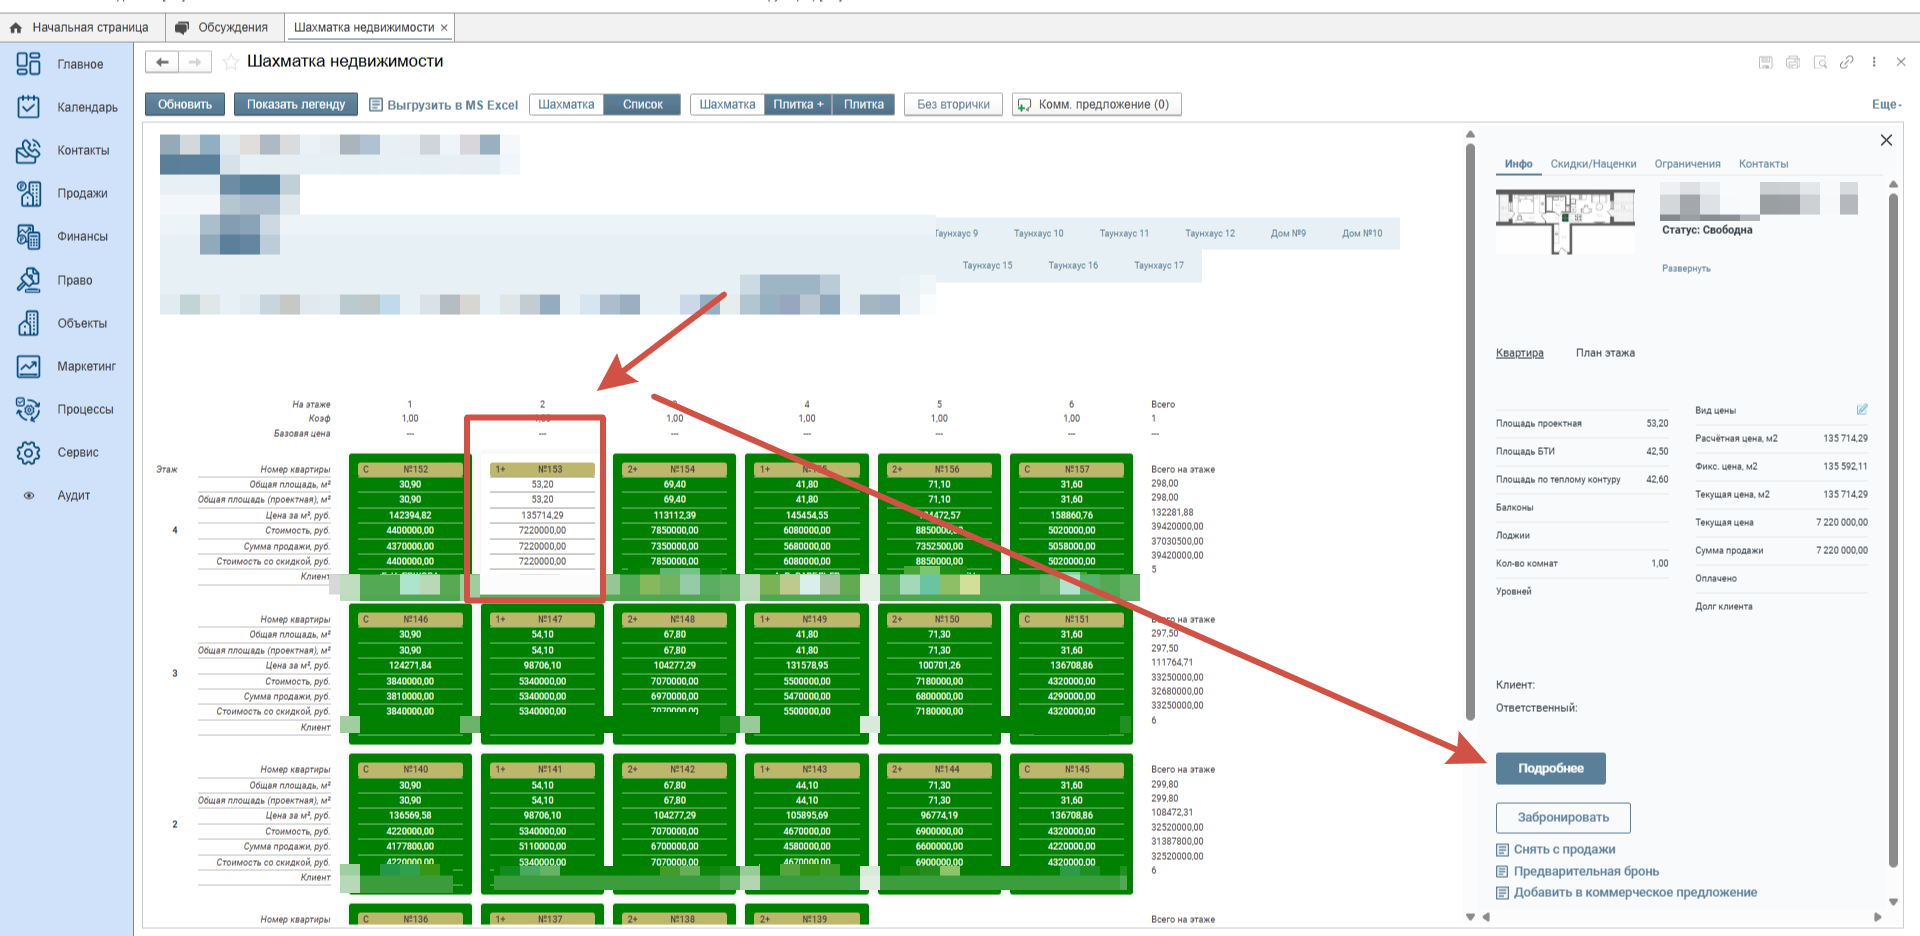This screenshot has width=1920, height=936.
Task: Toggle the Плитка + view mode
Action: pos(798,105)
